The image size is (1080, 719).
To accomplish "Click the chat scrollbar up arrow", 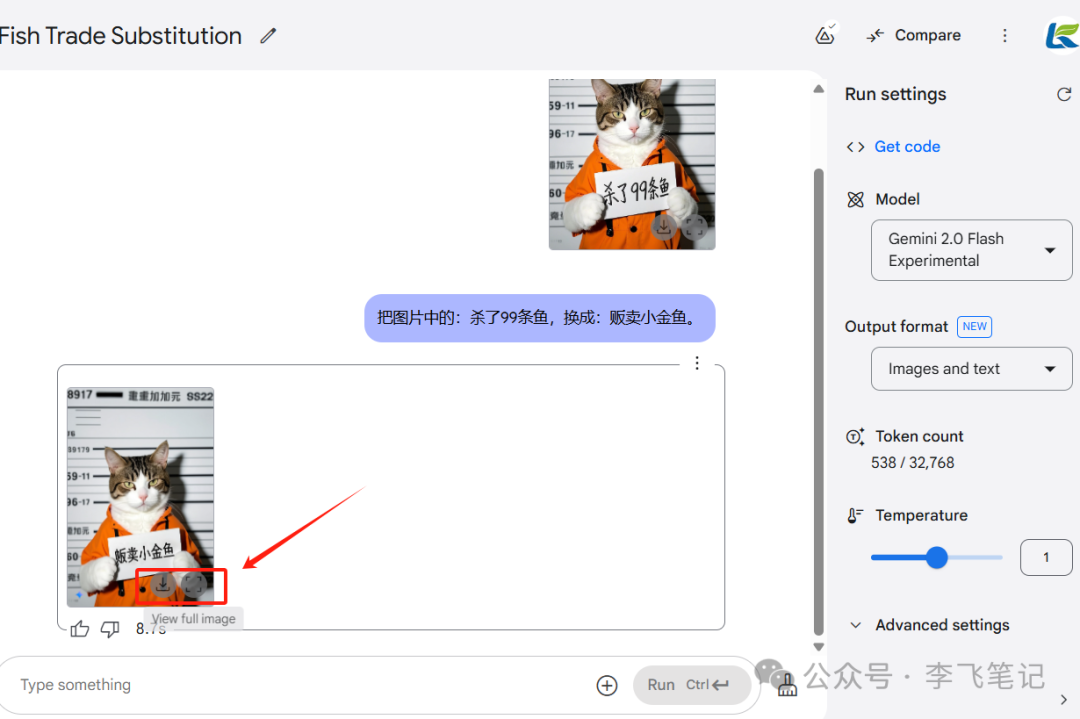I will 818,89.
